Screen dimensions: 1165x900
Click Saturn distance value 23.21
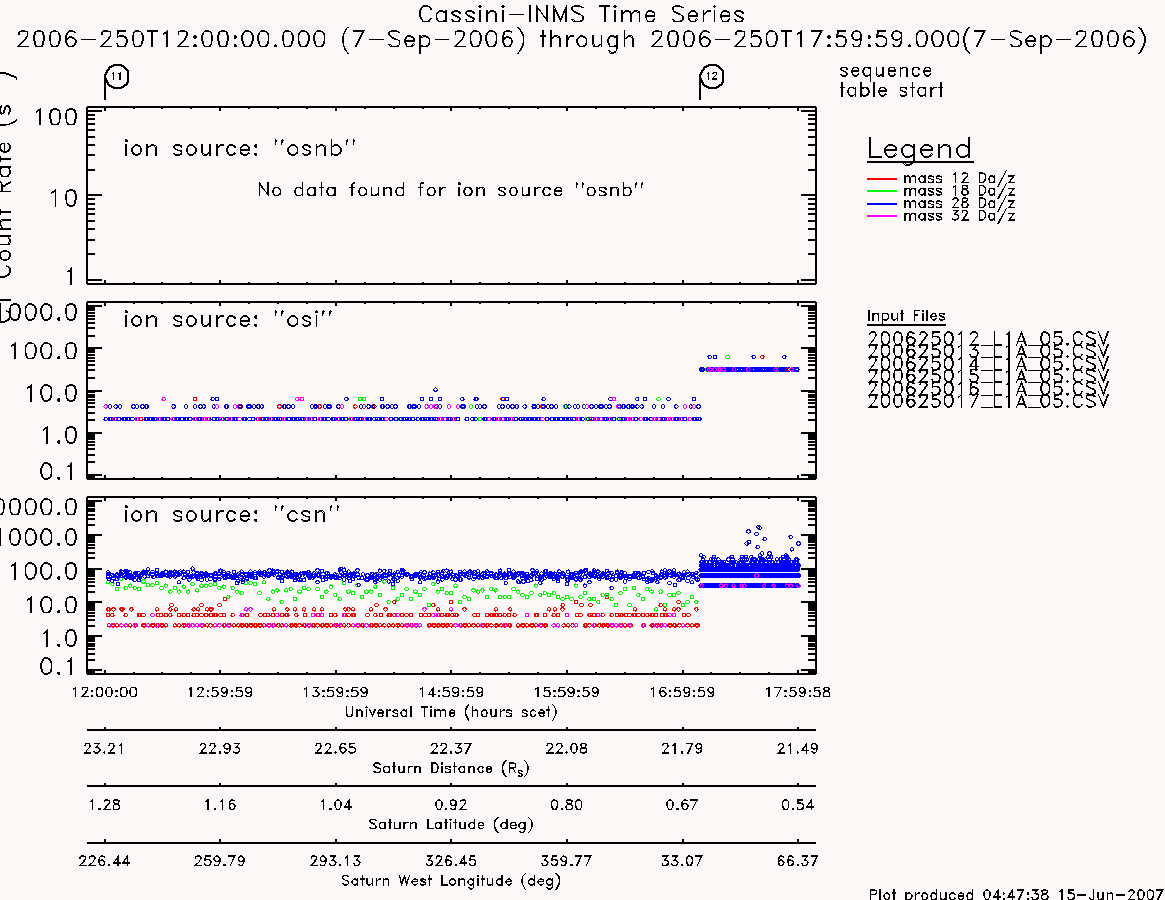pos(104,748)
